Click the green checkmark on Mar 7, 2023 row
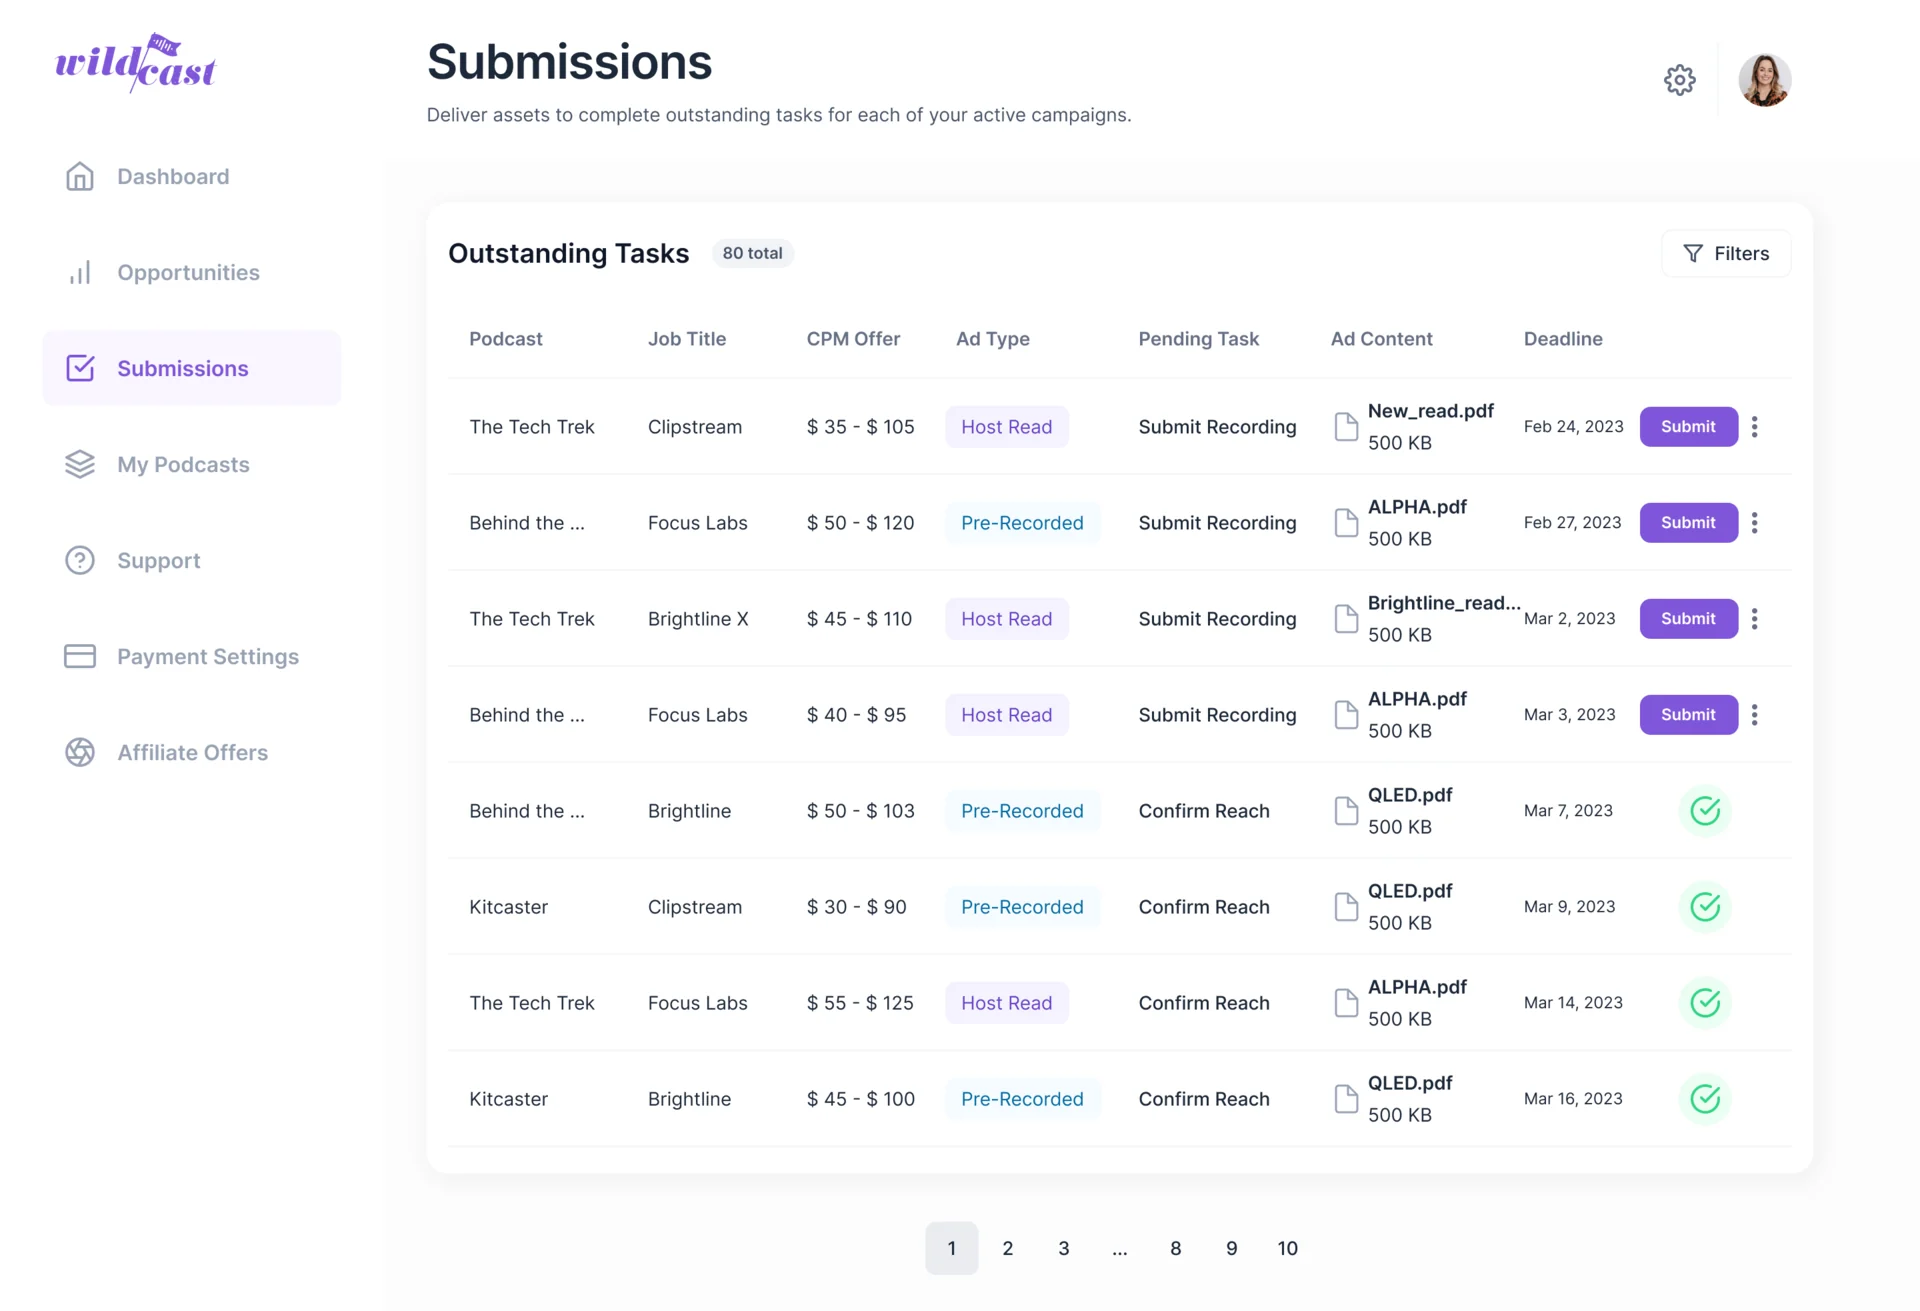 pyautogui.click(x=1705, y=811)
